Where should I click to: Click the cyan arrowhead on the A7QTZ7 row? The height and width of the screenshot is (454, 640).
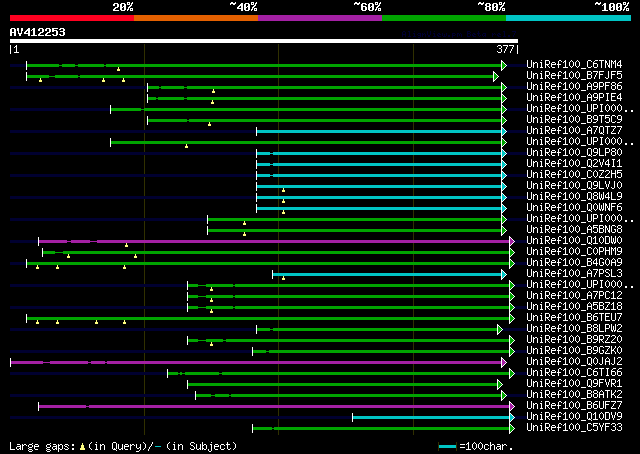504,131
